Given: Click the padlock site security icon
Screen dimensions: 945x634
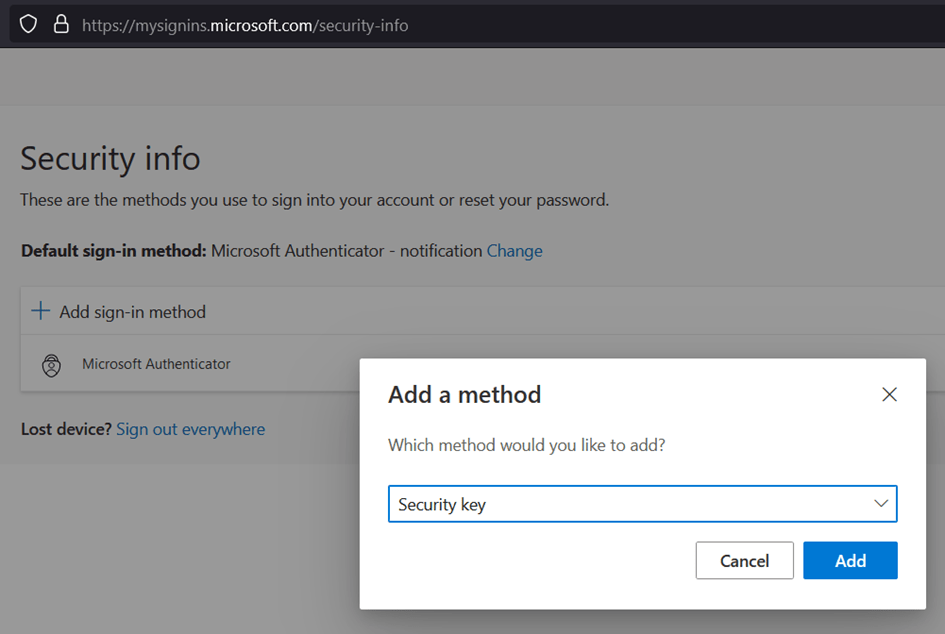Looking at the screenshot, I should 61,24.
